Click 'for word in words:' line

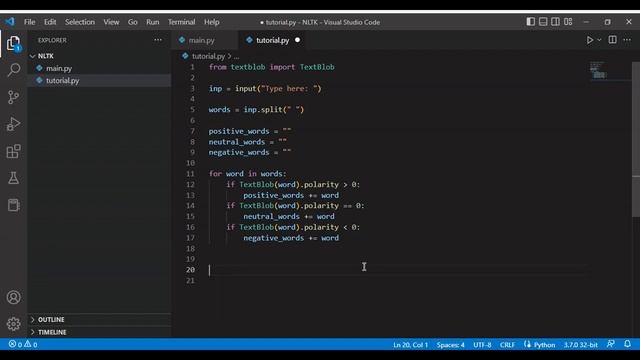tap(248, 173)
